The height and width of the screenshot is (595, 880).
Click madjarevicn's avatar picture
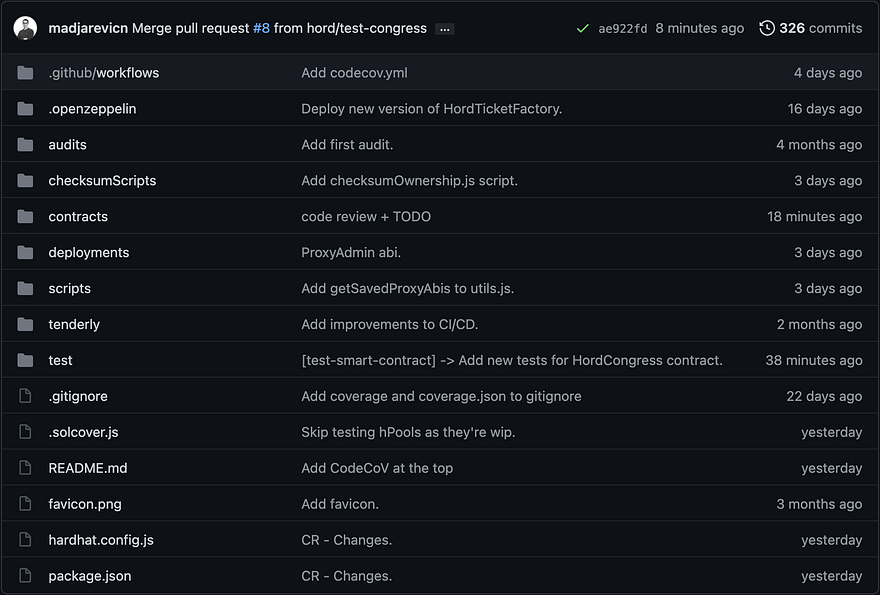[25, 28]
